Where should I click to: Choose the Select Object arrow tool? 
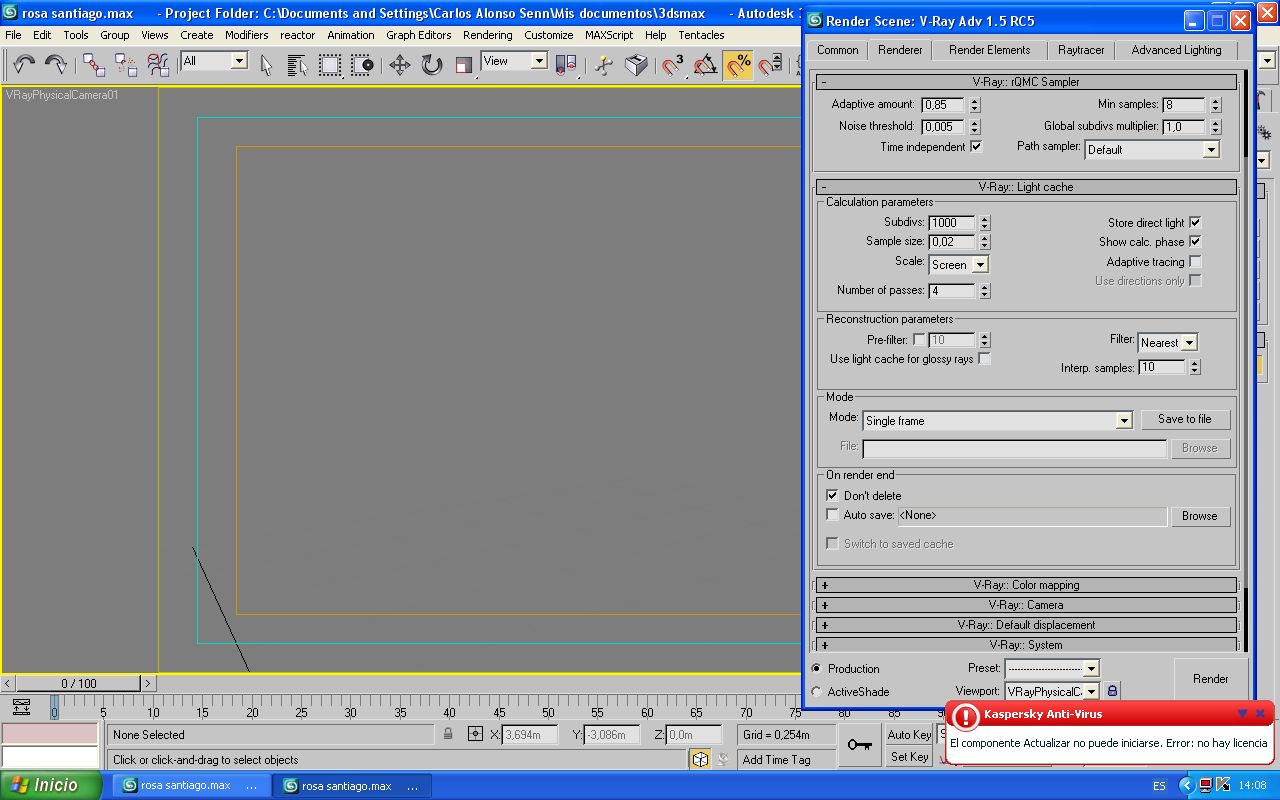tap(266, 65)
